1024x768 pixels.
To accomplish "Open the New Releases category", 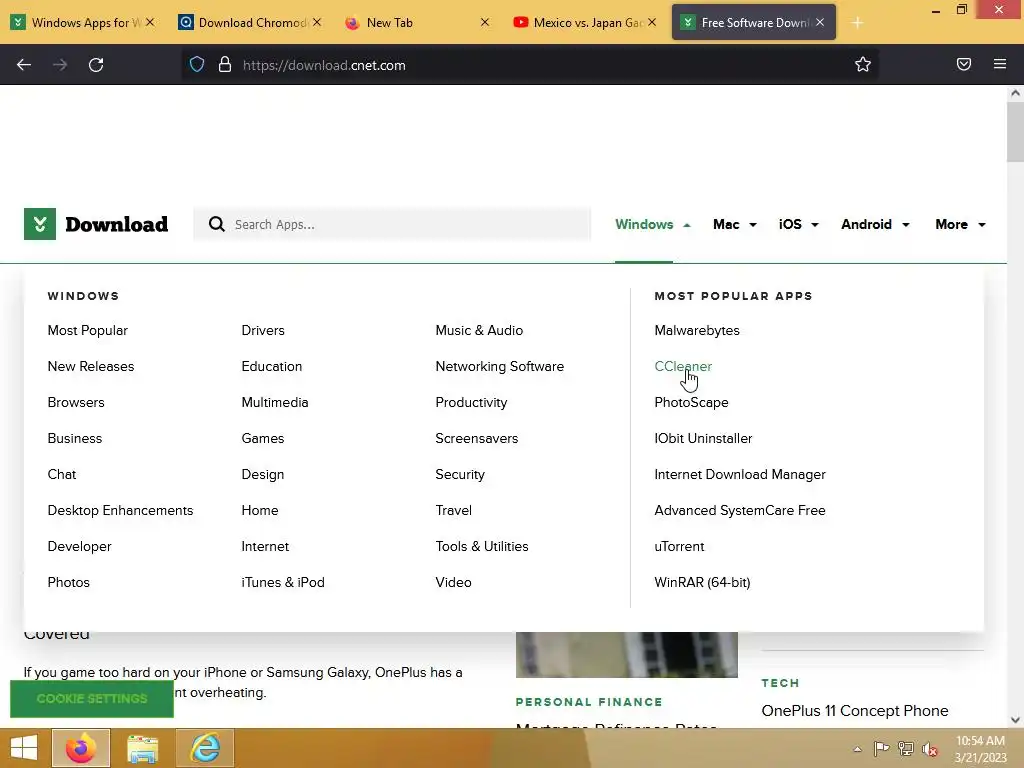I will tap(91, 366).
